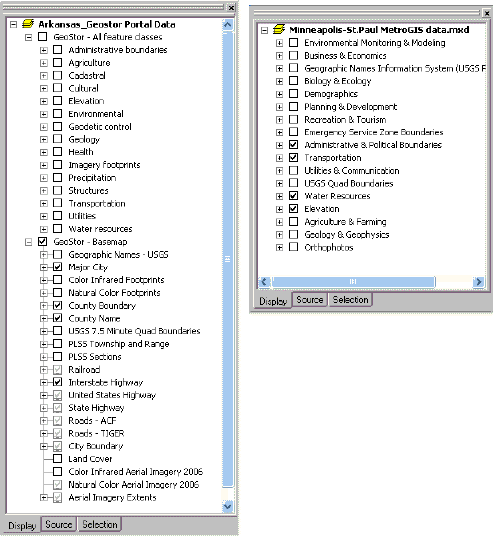This screenshot has width=493, height=536.
Task: Click the right arrow of MetroGIS horizontal scrollbar
Action: [478, 282]
